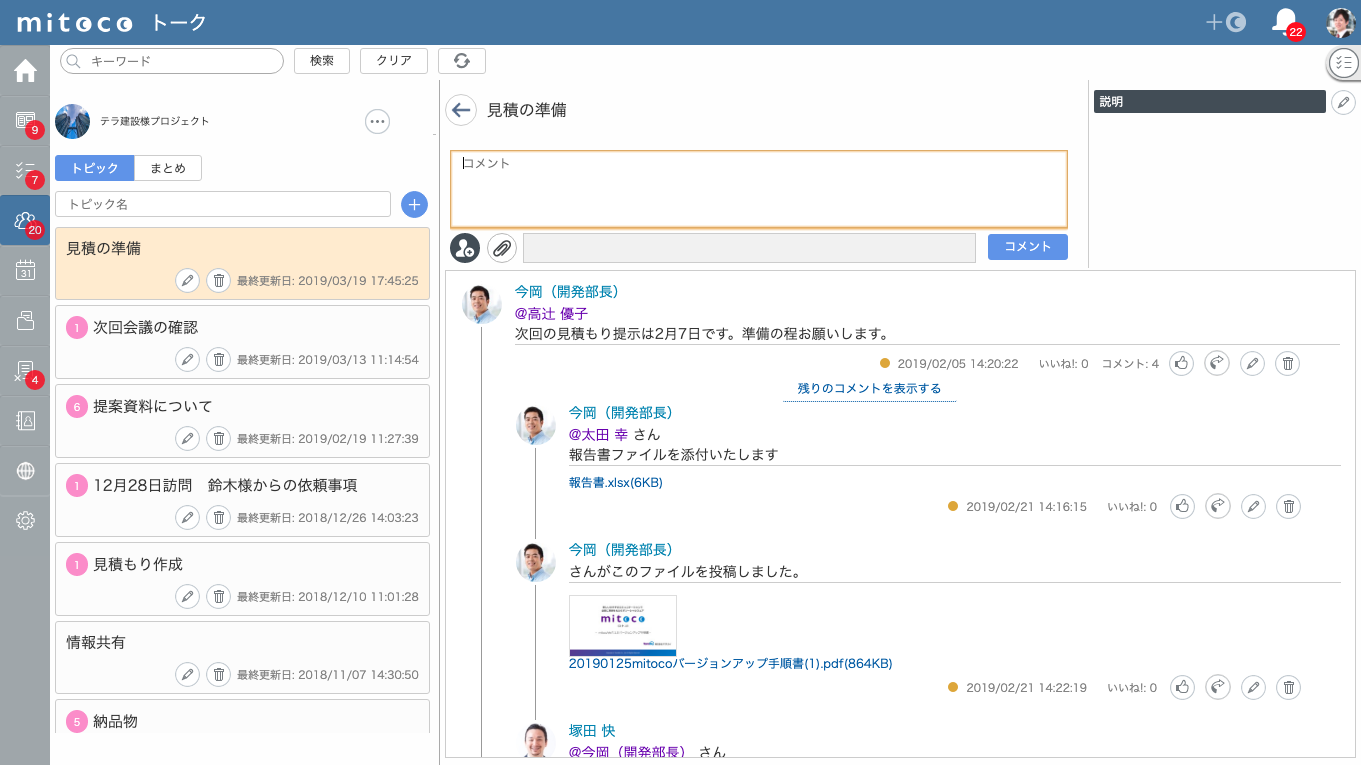Open the options menu for テラ建設様プロジェクト
This screenshot has height=765, width=1361.
(377, 121)
